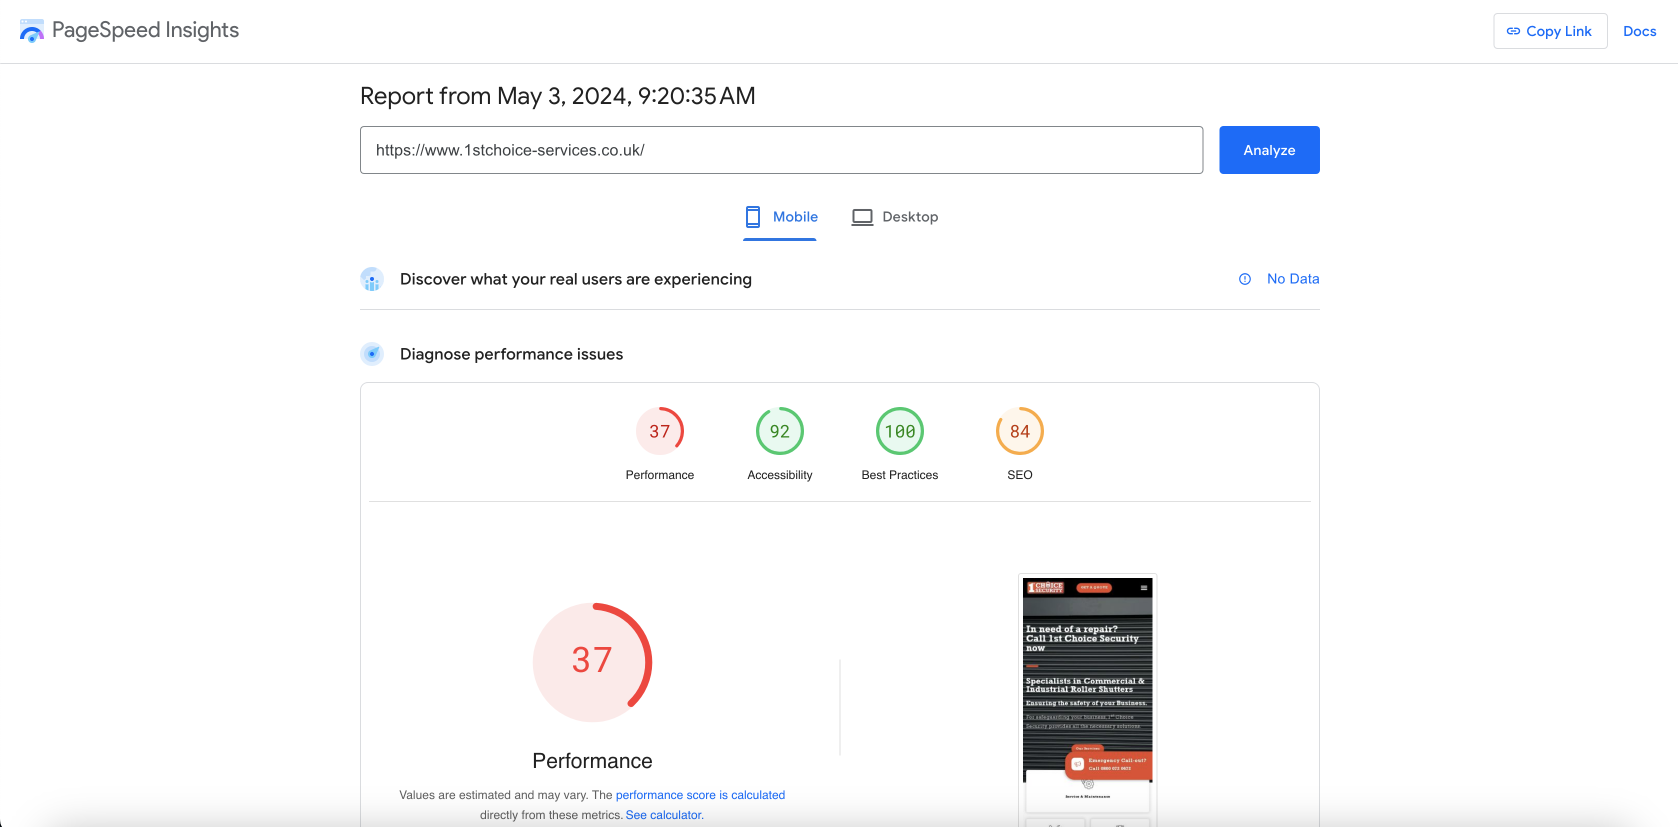Open 'performance score is calculated' link
This screenshot has height=827, width=1678.
[700, 795]
